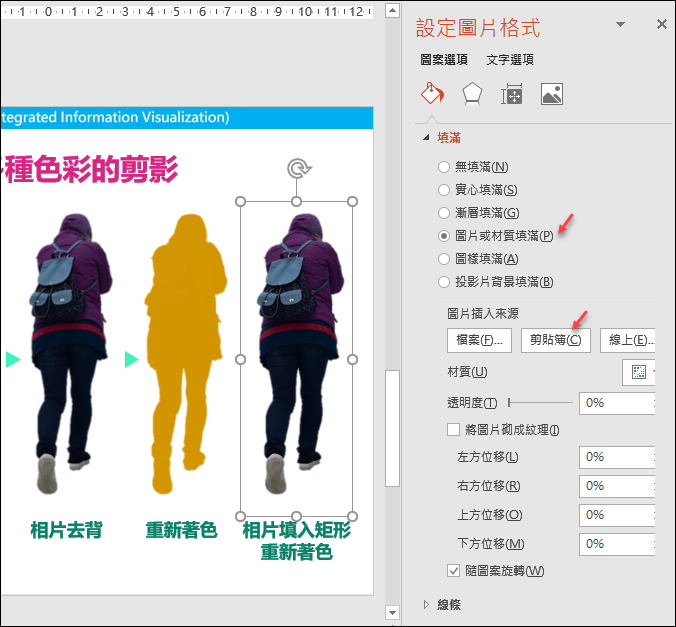Screen dimensions: 676x627
Task: Click the rotation handle above selected picture
Action: tap(299, 168)
